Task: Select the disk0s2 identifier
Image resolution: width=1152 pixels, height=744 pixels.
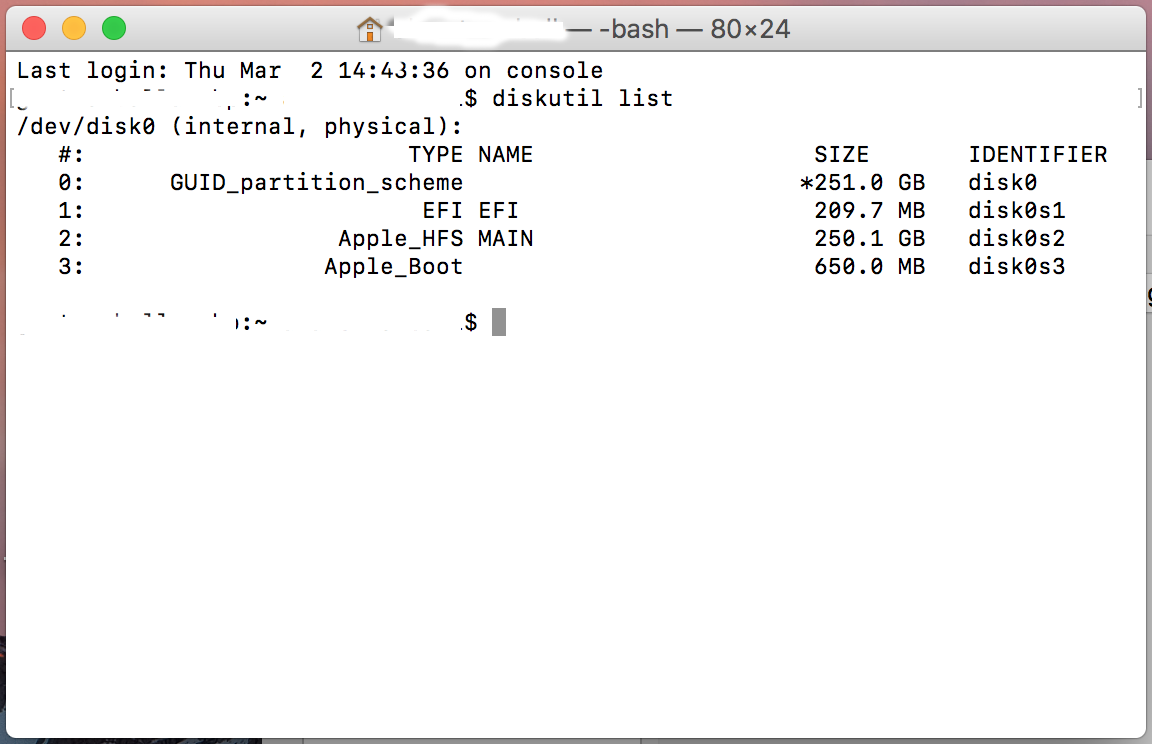Action: click(1016, 238)
